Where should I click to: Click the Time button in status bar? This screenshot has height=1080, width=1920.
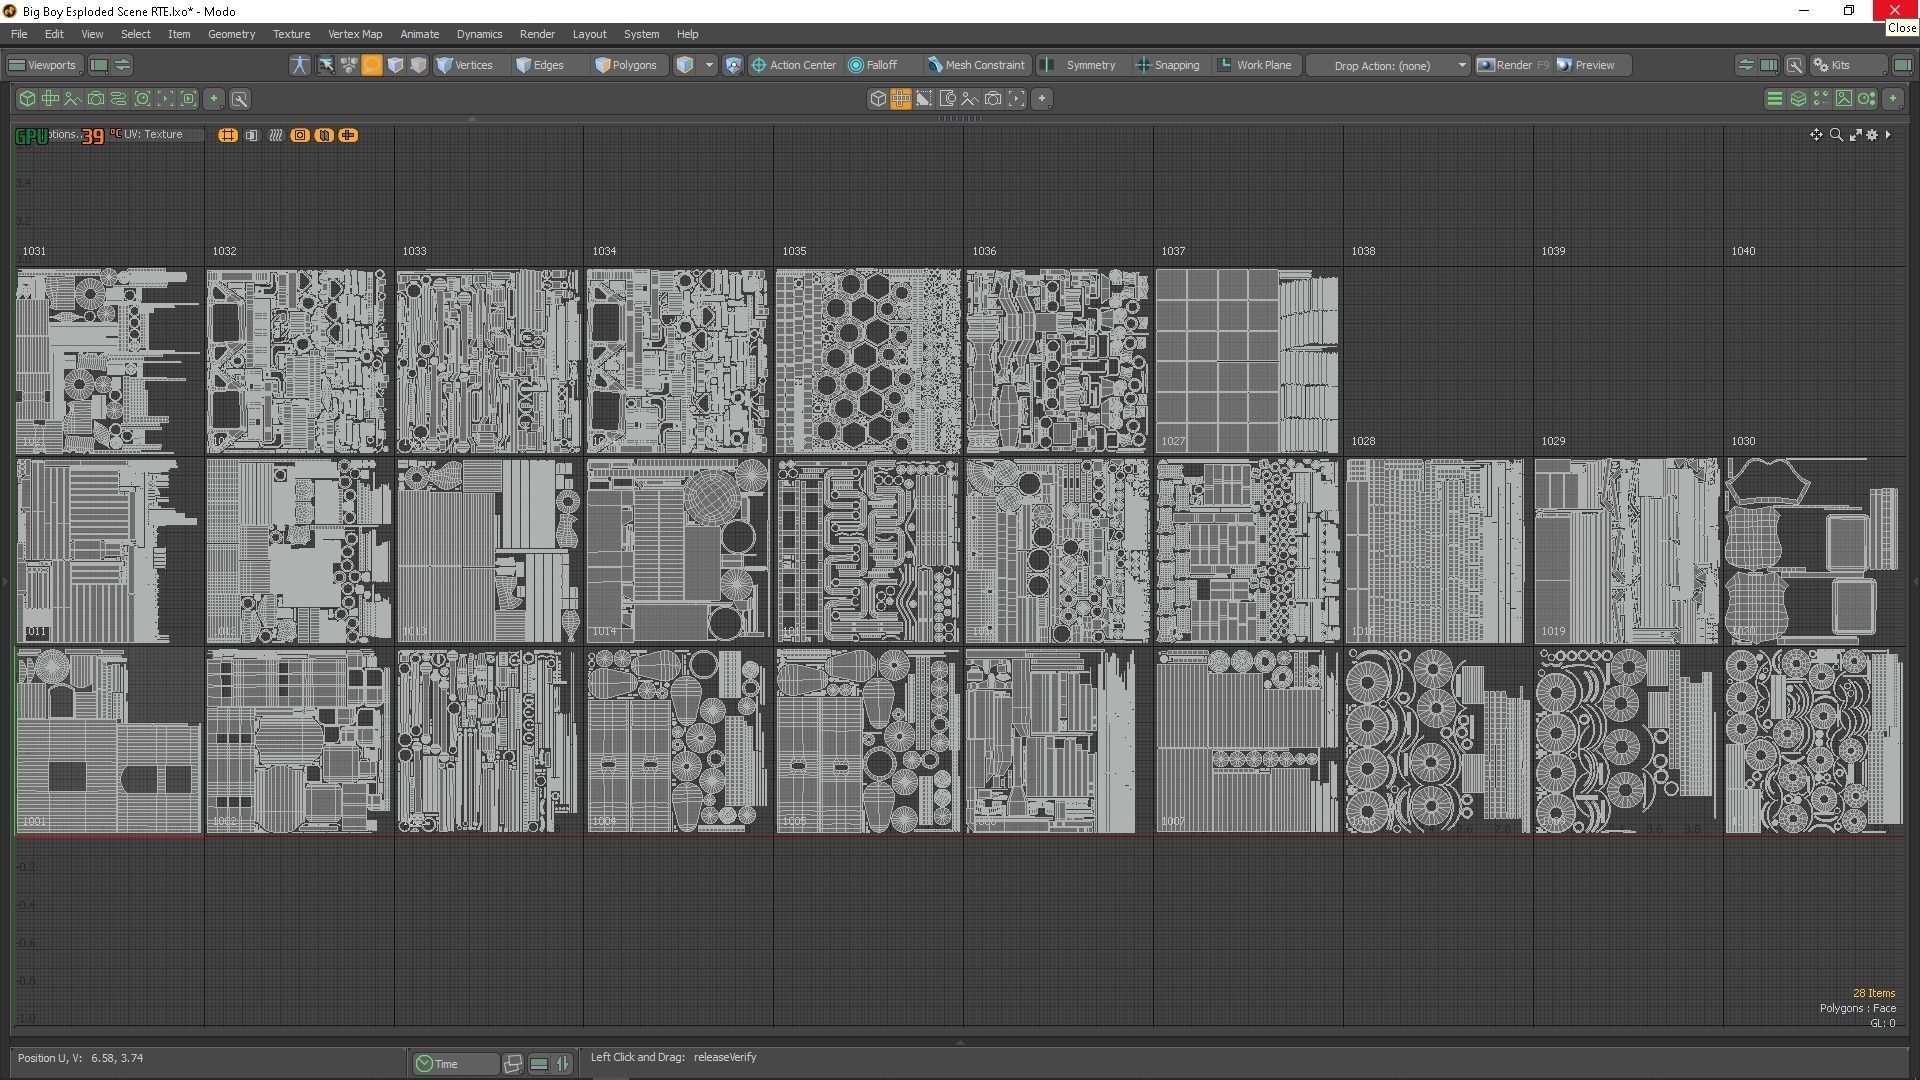pos(455,1064)
